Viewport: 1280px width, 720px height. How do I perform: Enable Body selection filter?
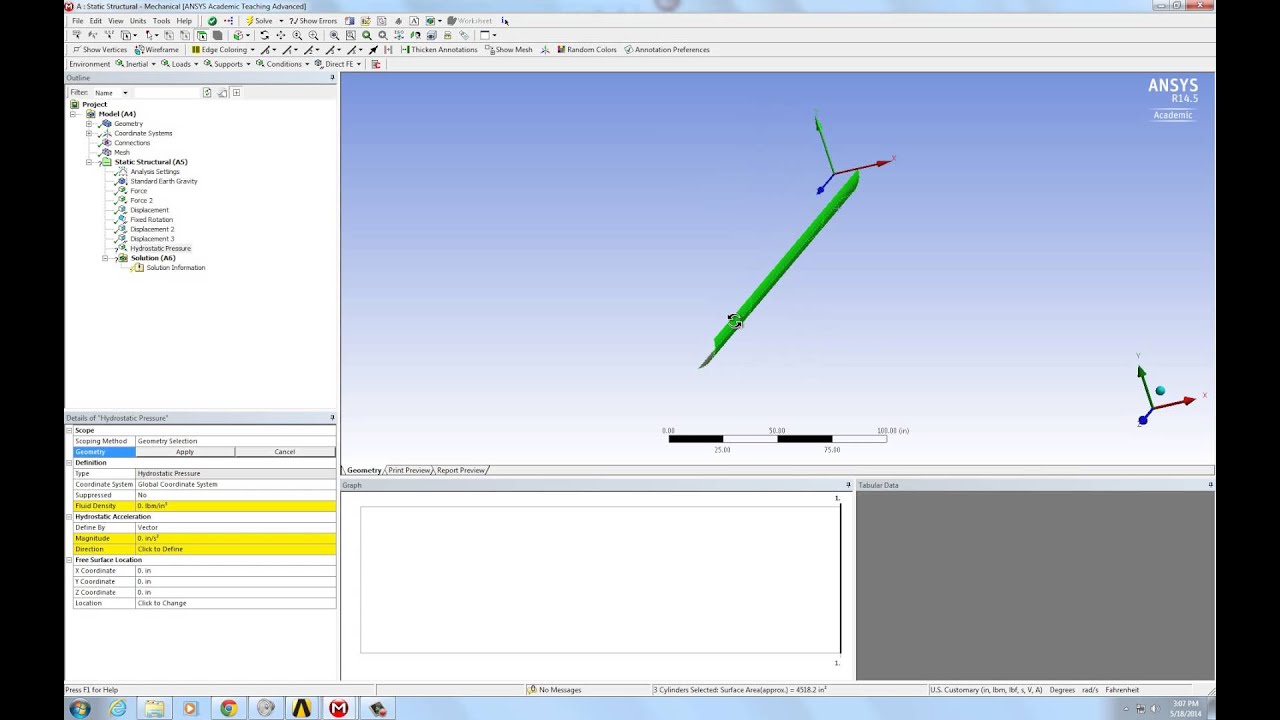point(217,35)
